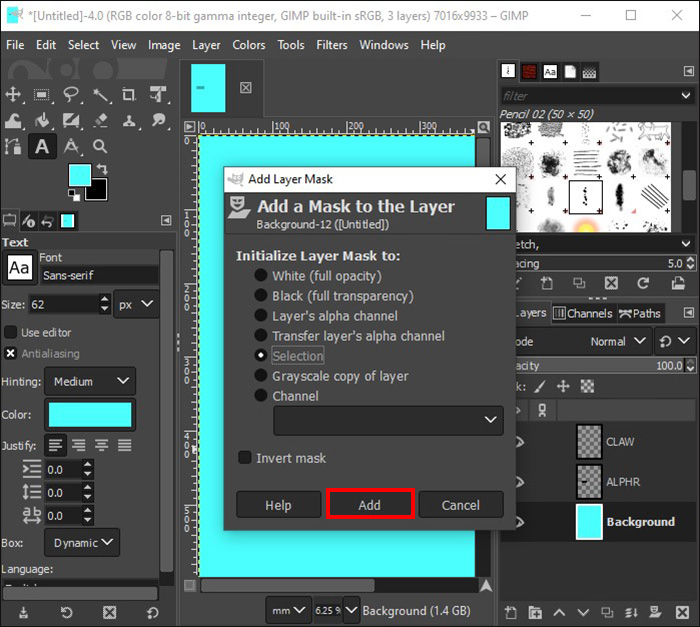Select the Eraser tool
The height and width of the screenshot is (627, 700).
(100, 121)
